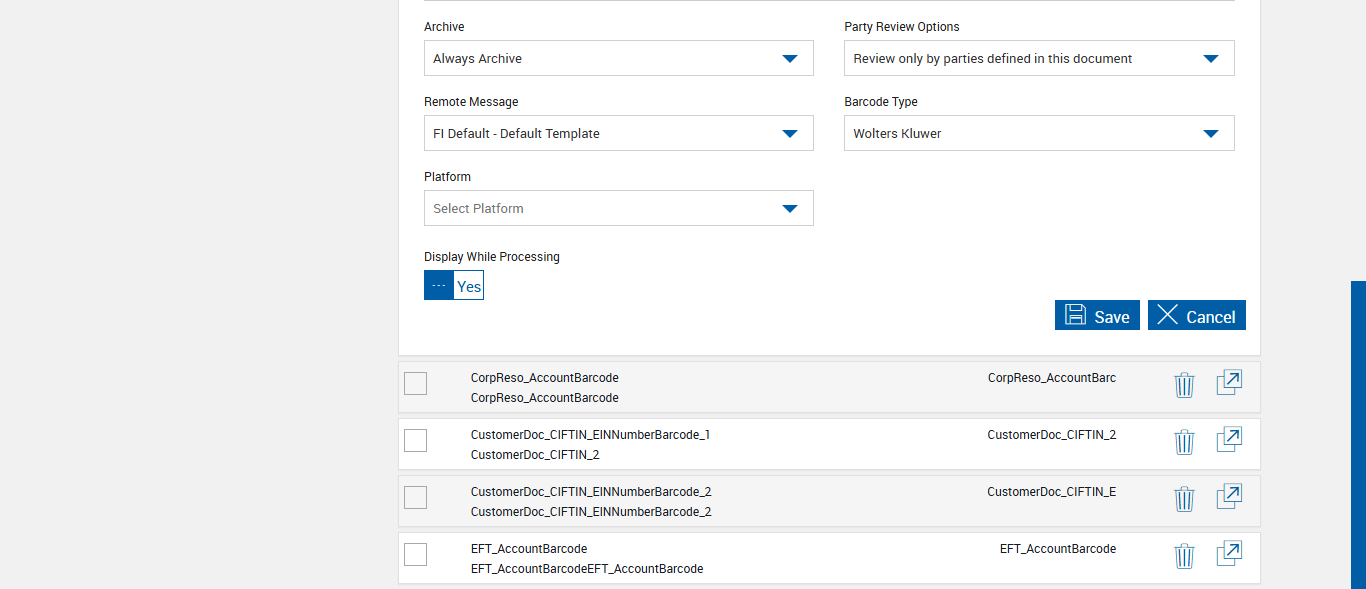Select the checkbox for CustomerDoc_CIFTIN_EINNumberBarcode_1
1366x589 pixels.
pos(415,440)
